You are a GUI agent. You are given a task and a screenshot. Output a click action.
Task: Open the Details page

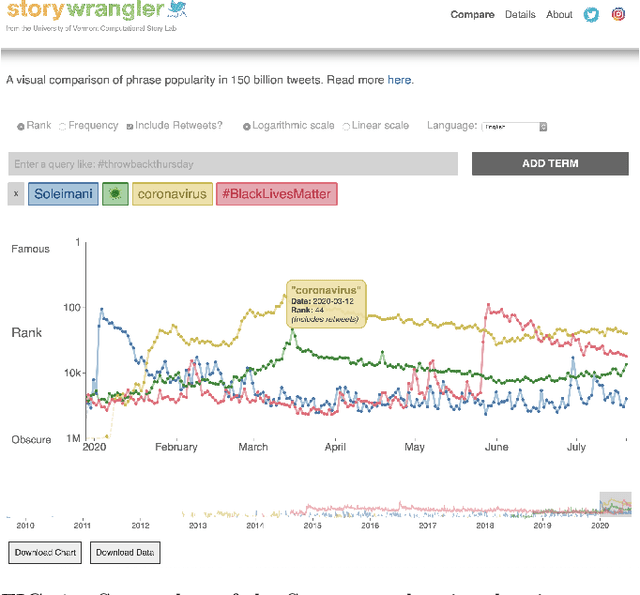pos(520,15)
